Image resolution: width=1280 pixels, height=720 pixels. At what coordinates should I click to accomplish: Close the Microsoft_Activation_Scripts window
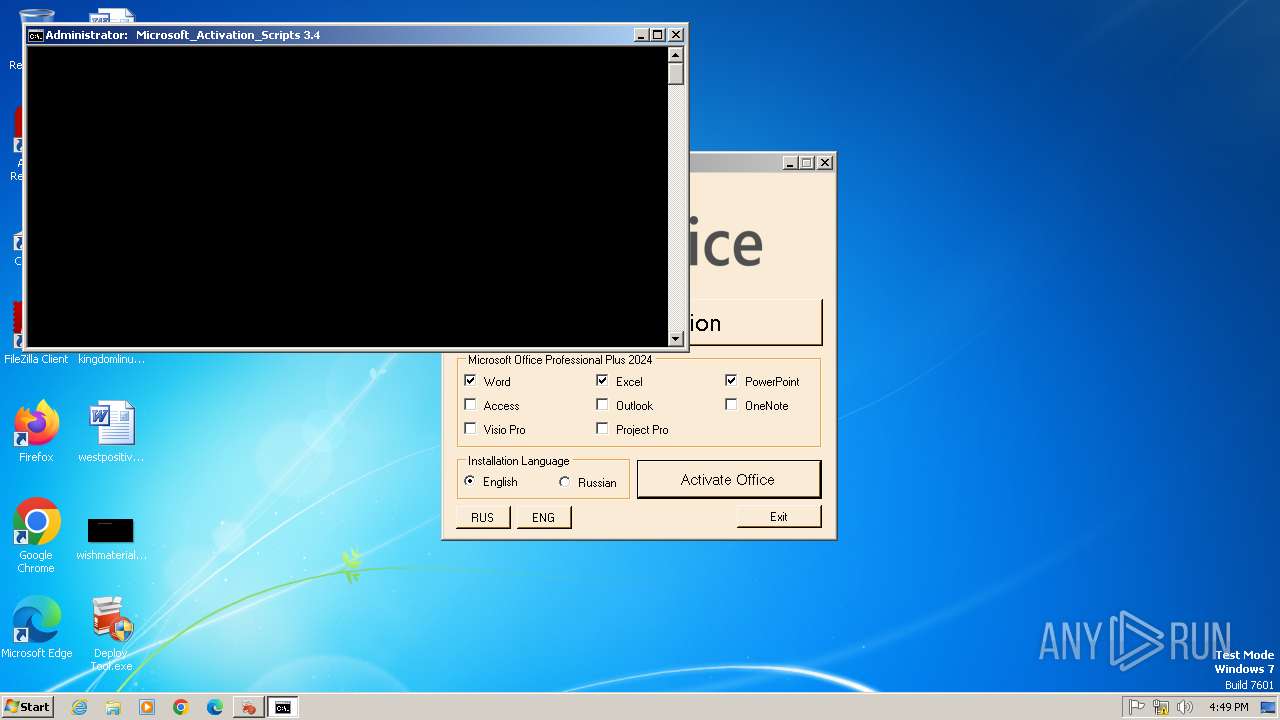tap(676, 35)
